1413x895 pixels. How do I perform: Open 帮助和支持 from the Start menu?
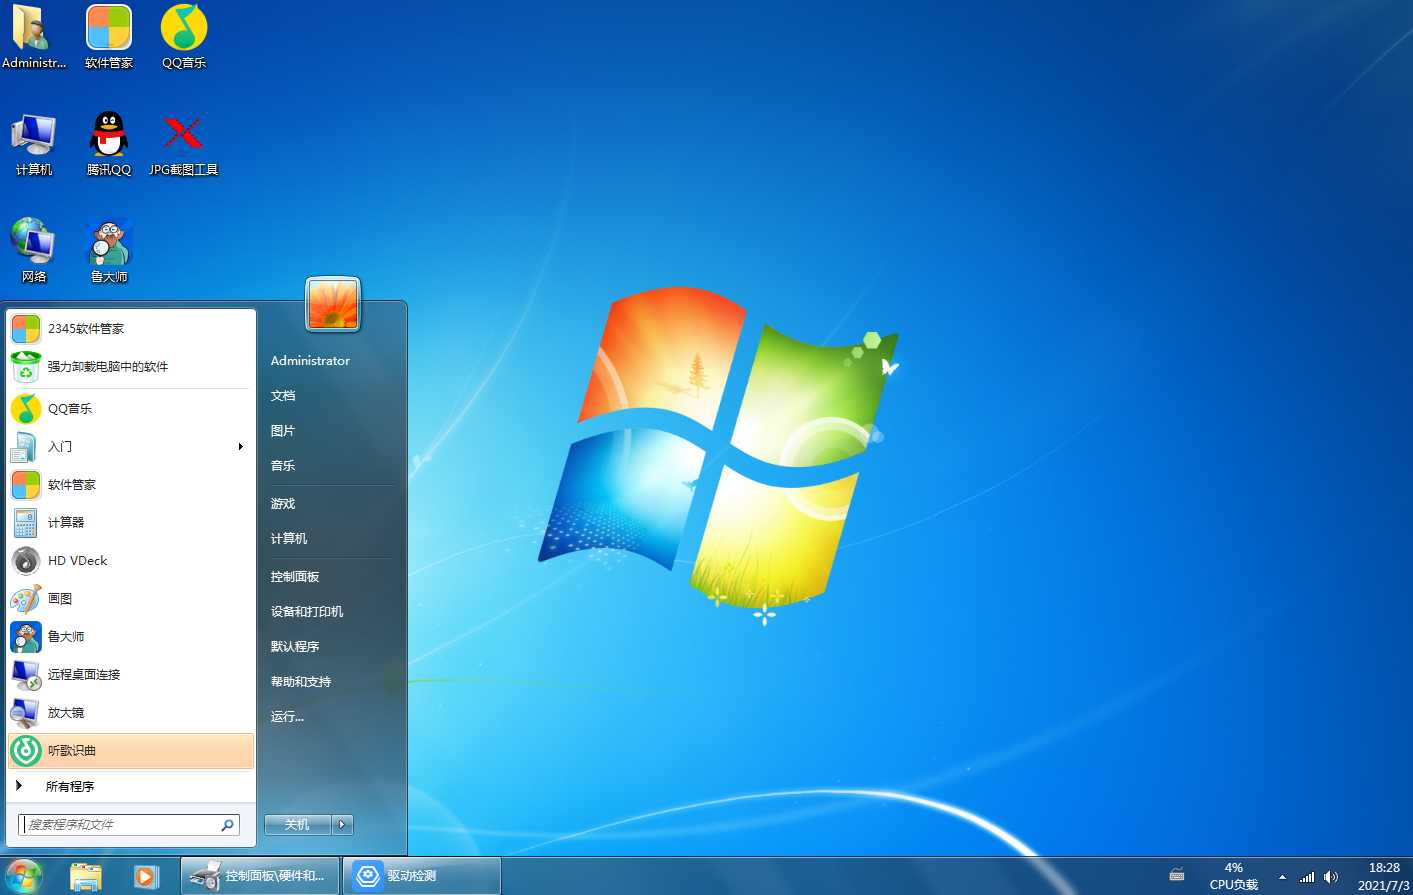tap(301, 682)
